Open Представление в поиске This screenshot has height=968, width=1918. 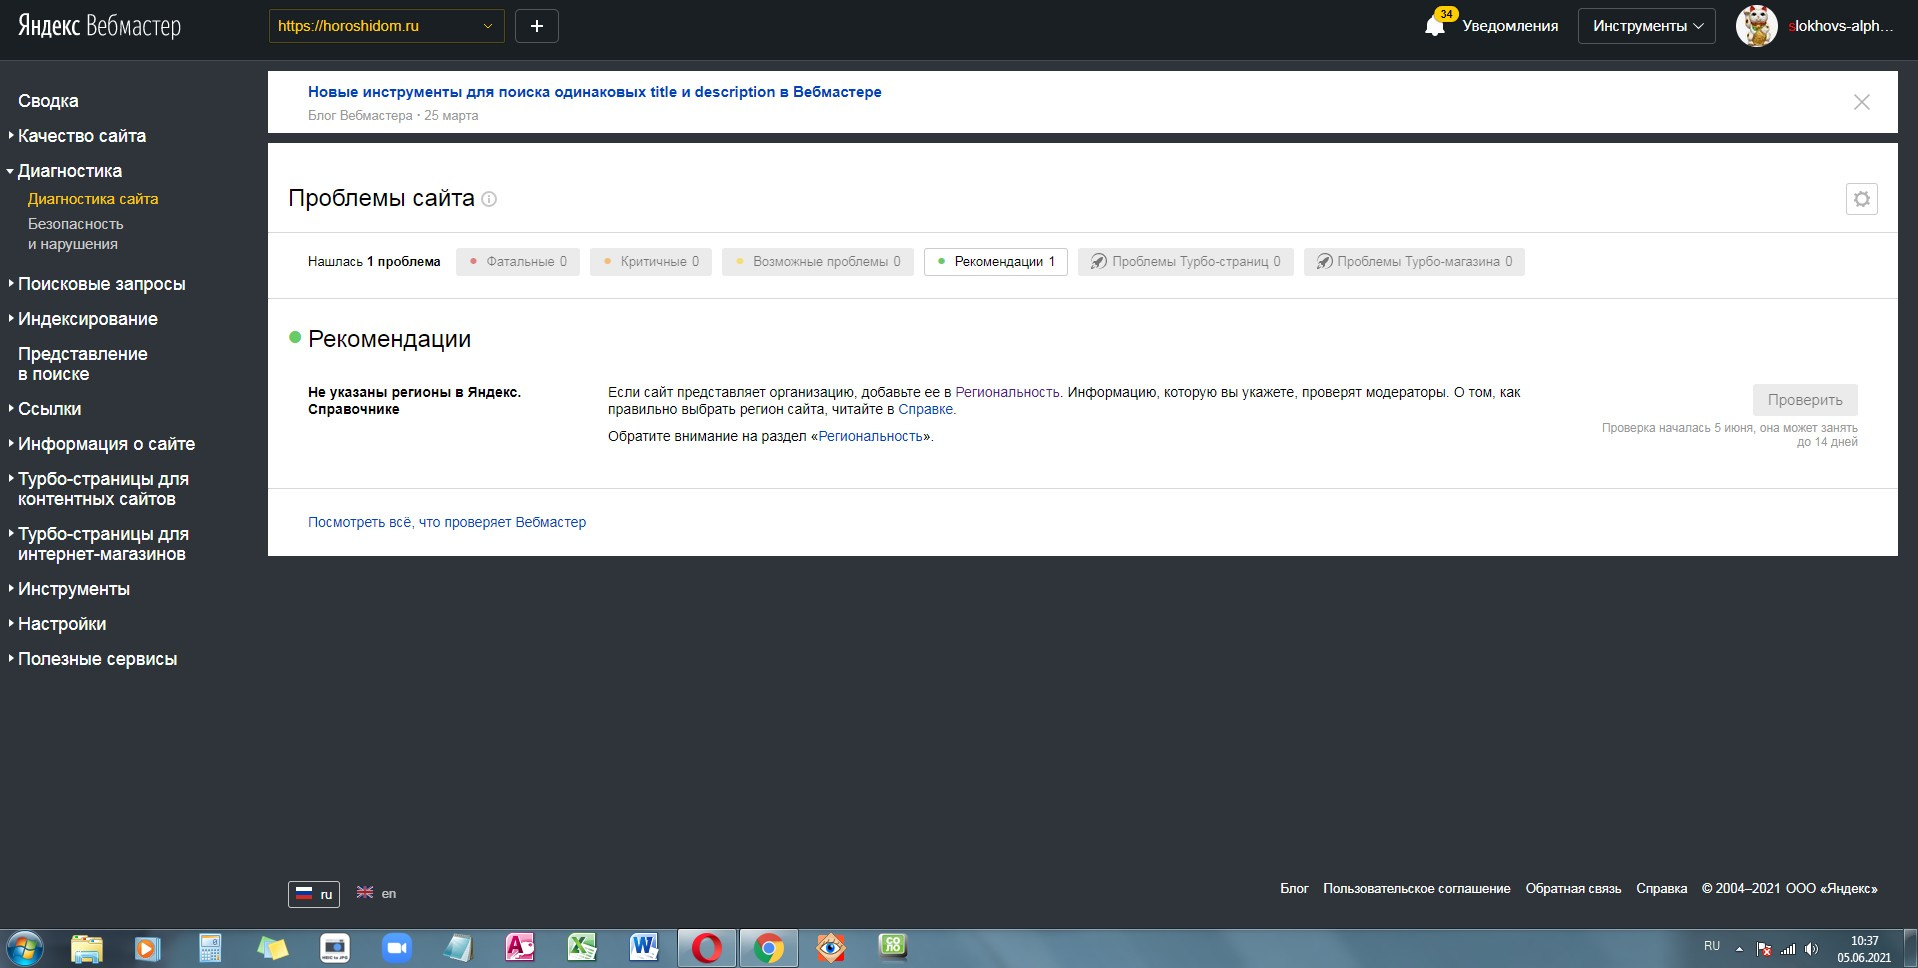pos(83,364)
